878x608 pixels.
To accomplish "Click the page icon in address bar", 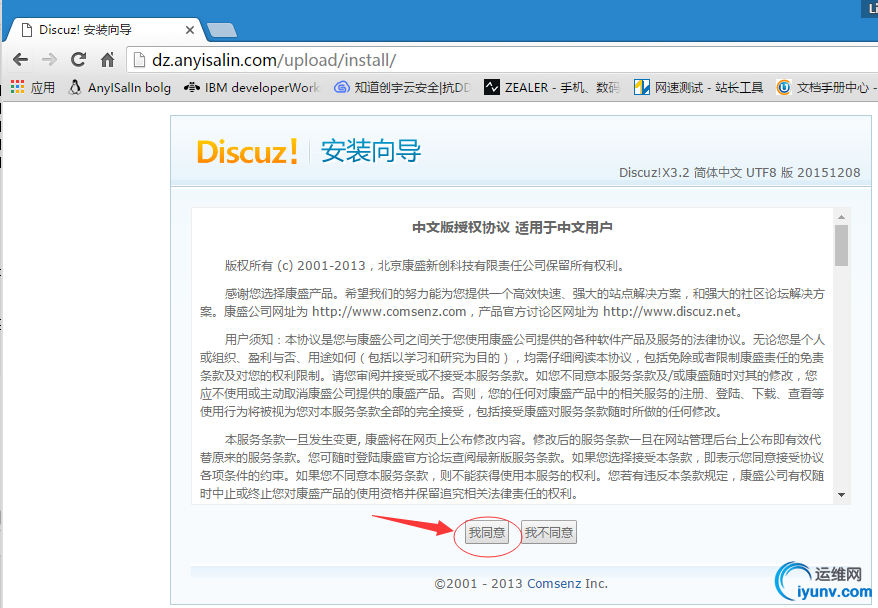I will [x=140, y=60].
